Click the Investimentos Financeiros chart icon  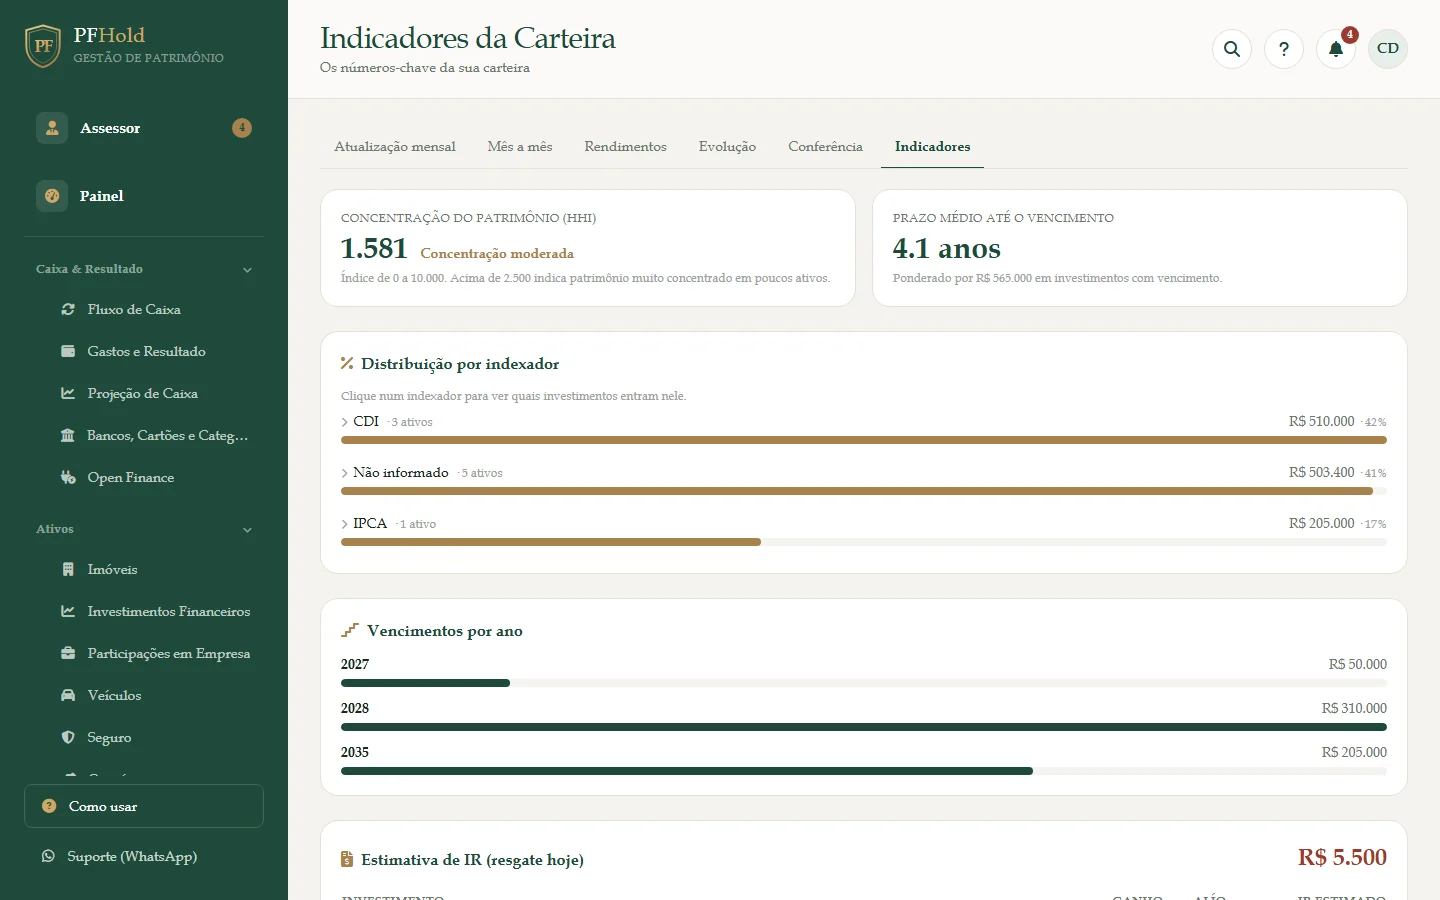point(68,612)
